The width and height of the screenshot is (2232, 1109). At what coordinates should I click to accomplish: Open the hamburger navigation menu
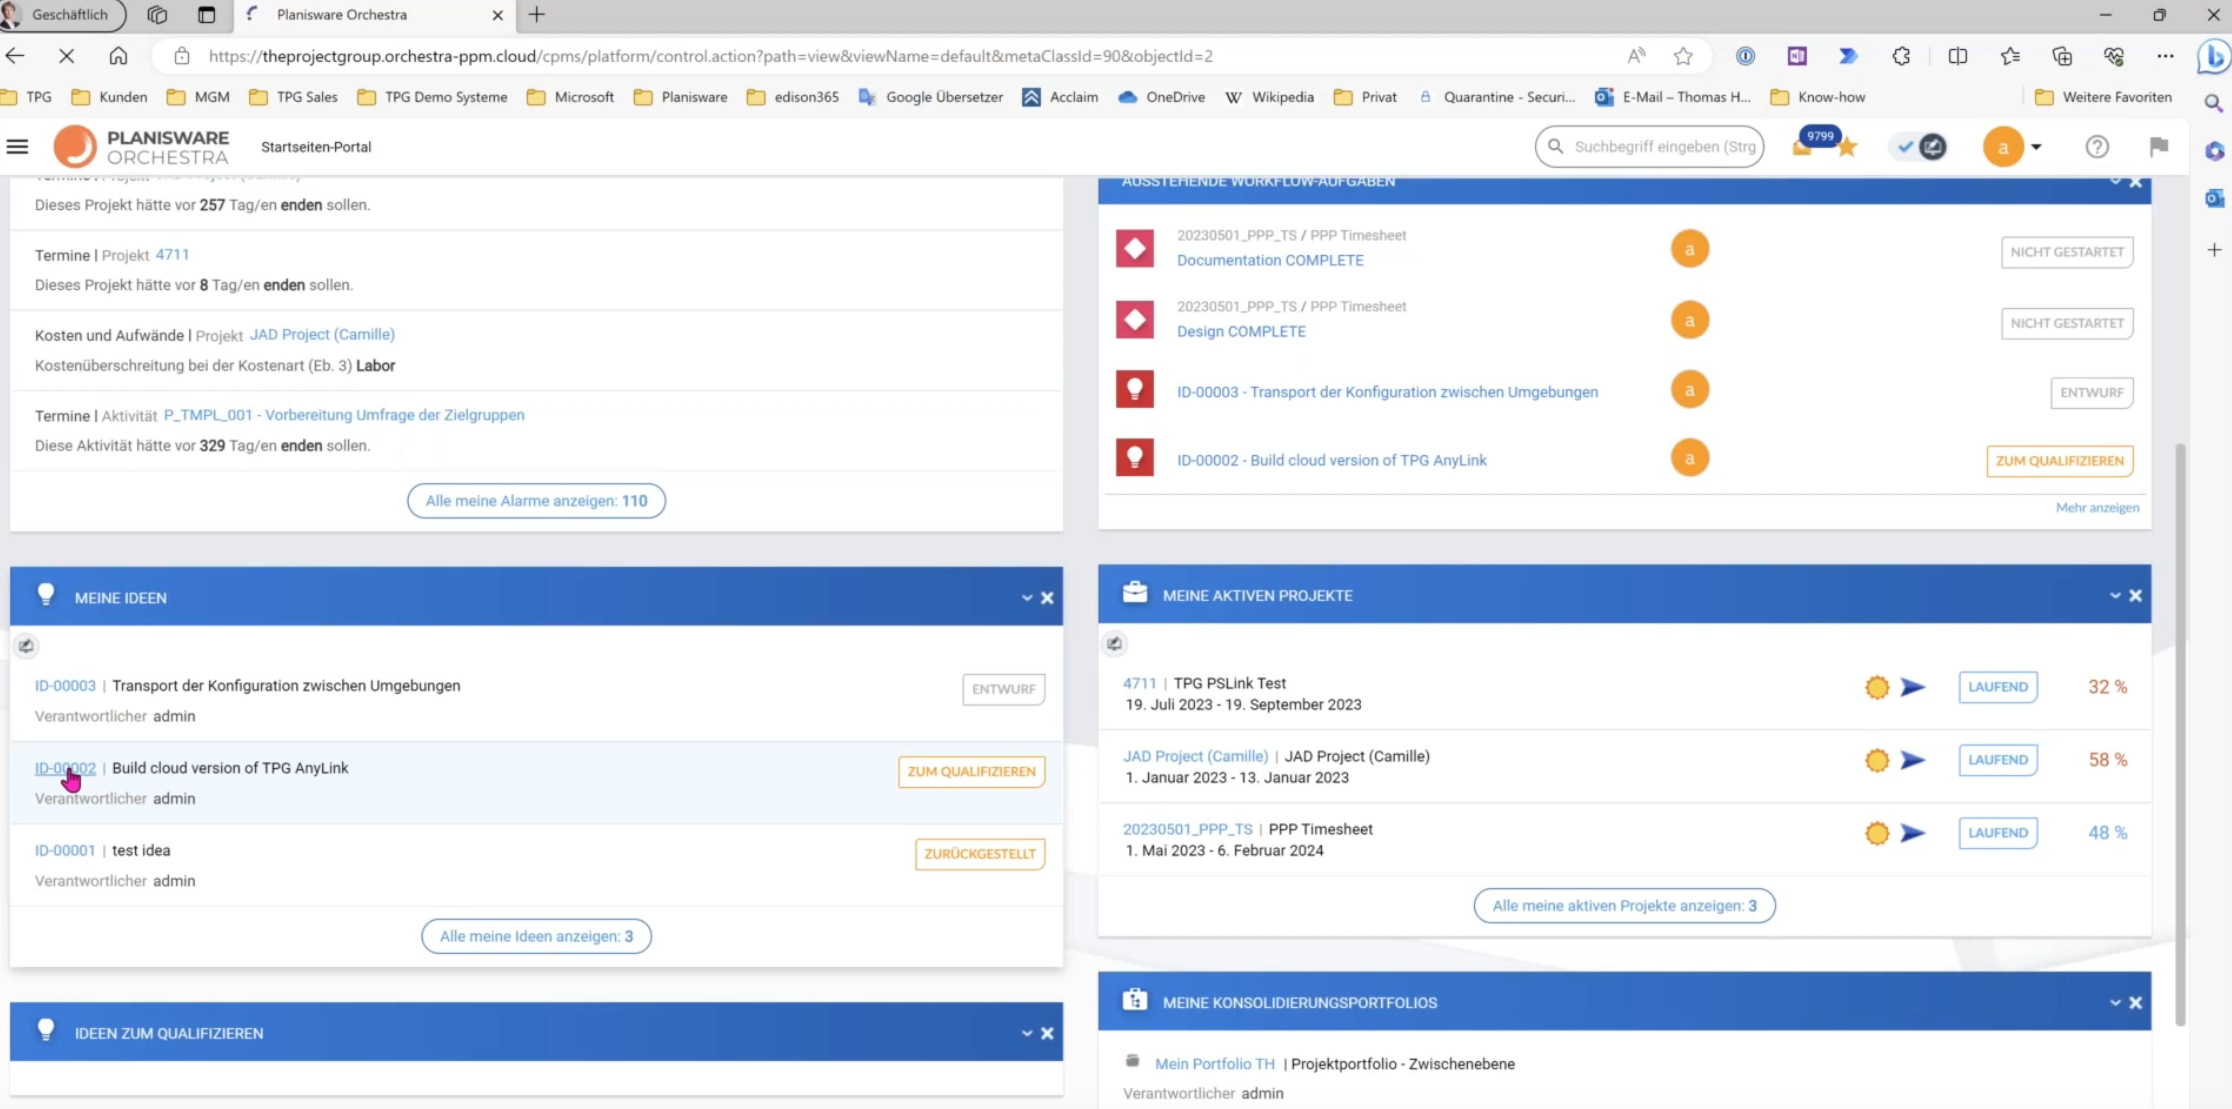(17, 147)
